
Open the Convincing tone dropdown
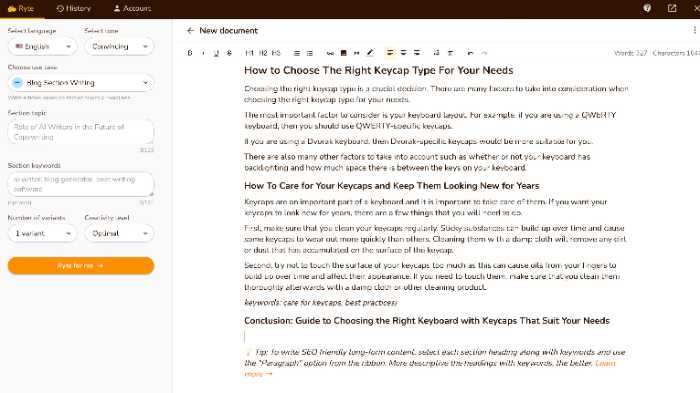click(119, 46)
